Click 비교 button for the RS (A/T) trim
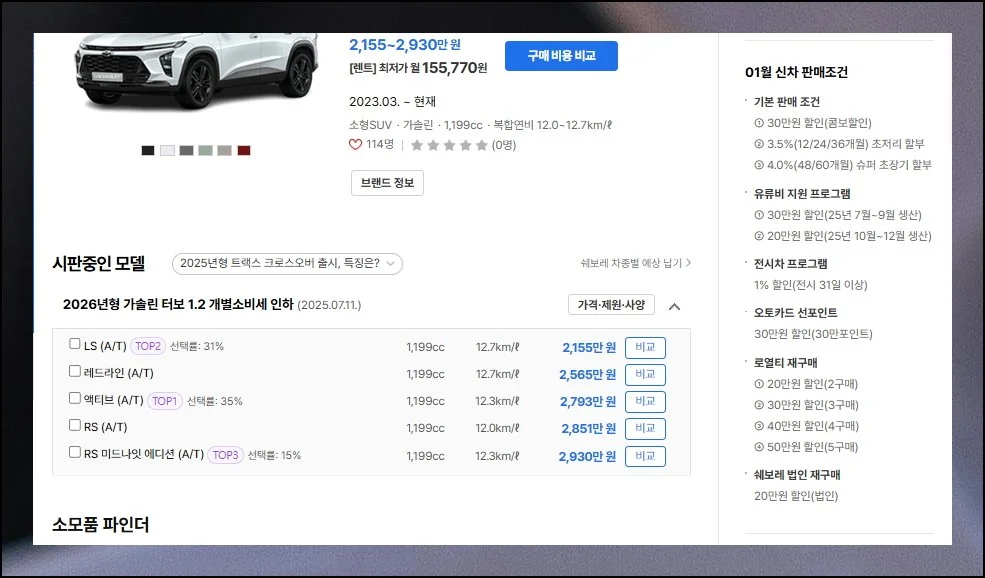Image resolution: width=985 pixels, height=578 pixels. [645, 429]
